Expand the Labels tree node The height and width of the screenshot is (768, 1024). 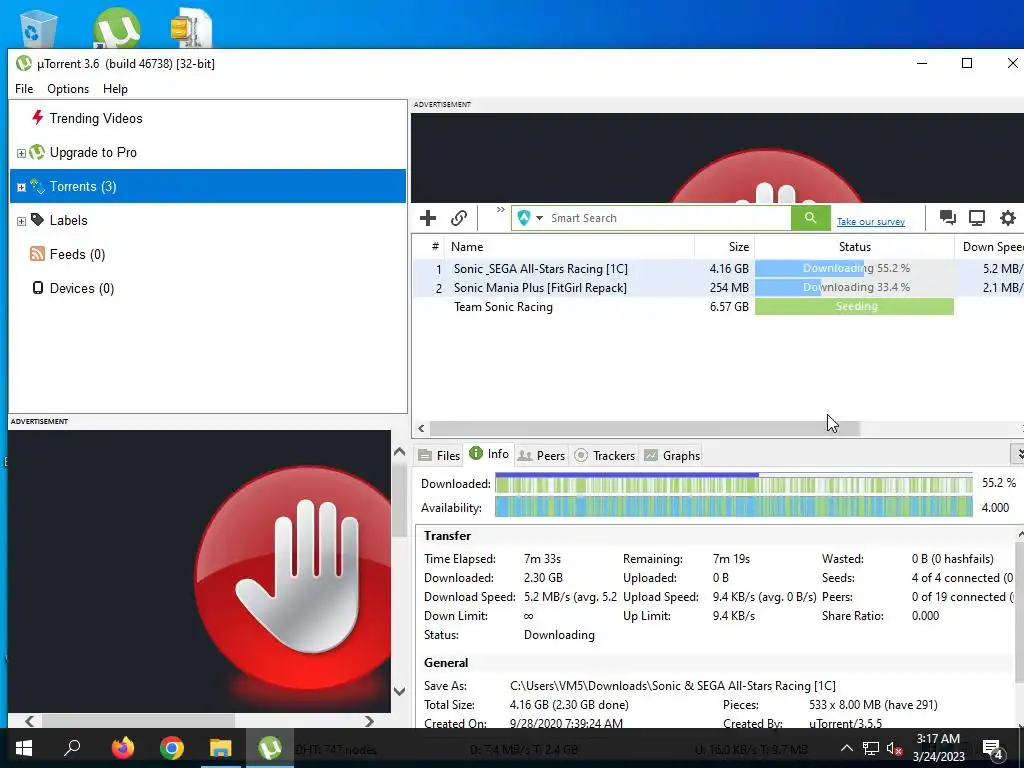click(21, 221)
